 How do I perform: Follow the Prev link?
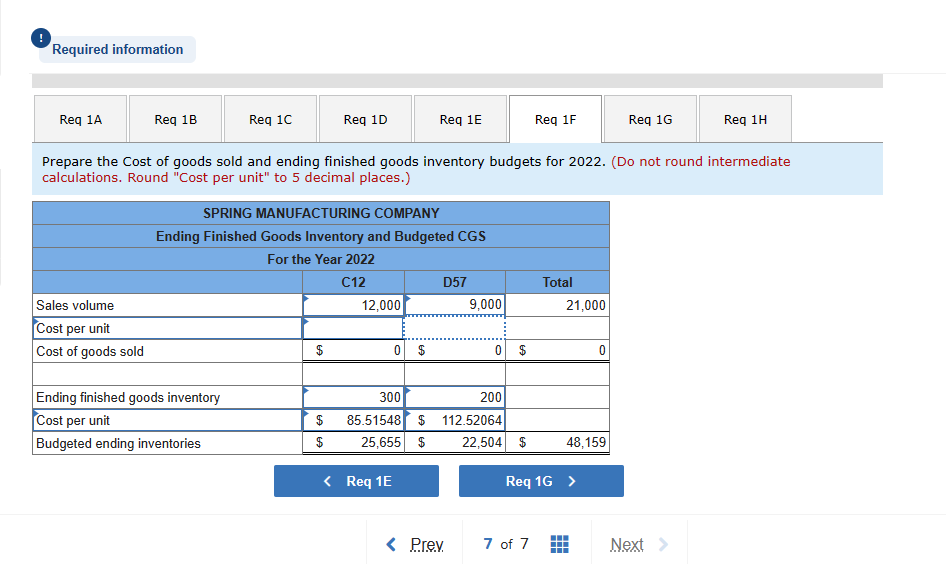pos(427,544)
